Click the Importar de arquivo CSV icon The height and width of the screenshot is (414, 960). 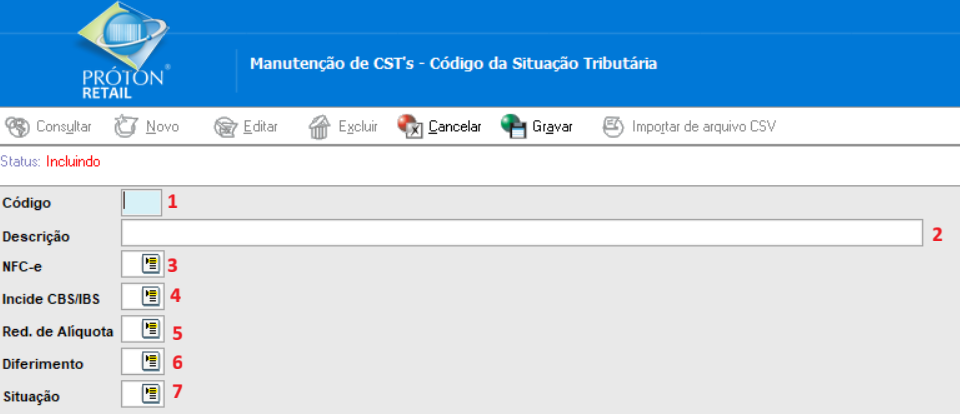[612, 127]
